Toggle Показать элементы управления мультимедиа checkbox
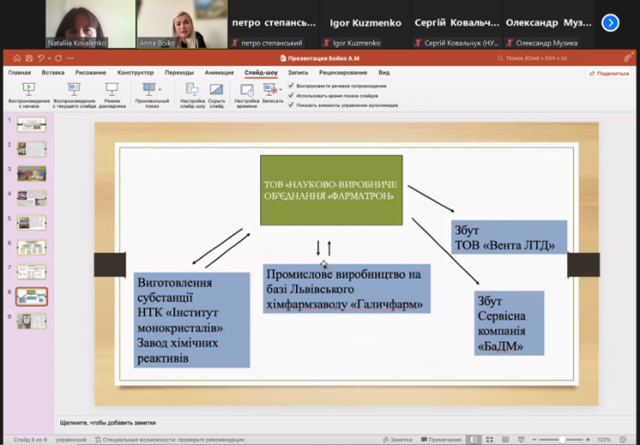 pyautogui.click(x=291, y=105)
